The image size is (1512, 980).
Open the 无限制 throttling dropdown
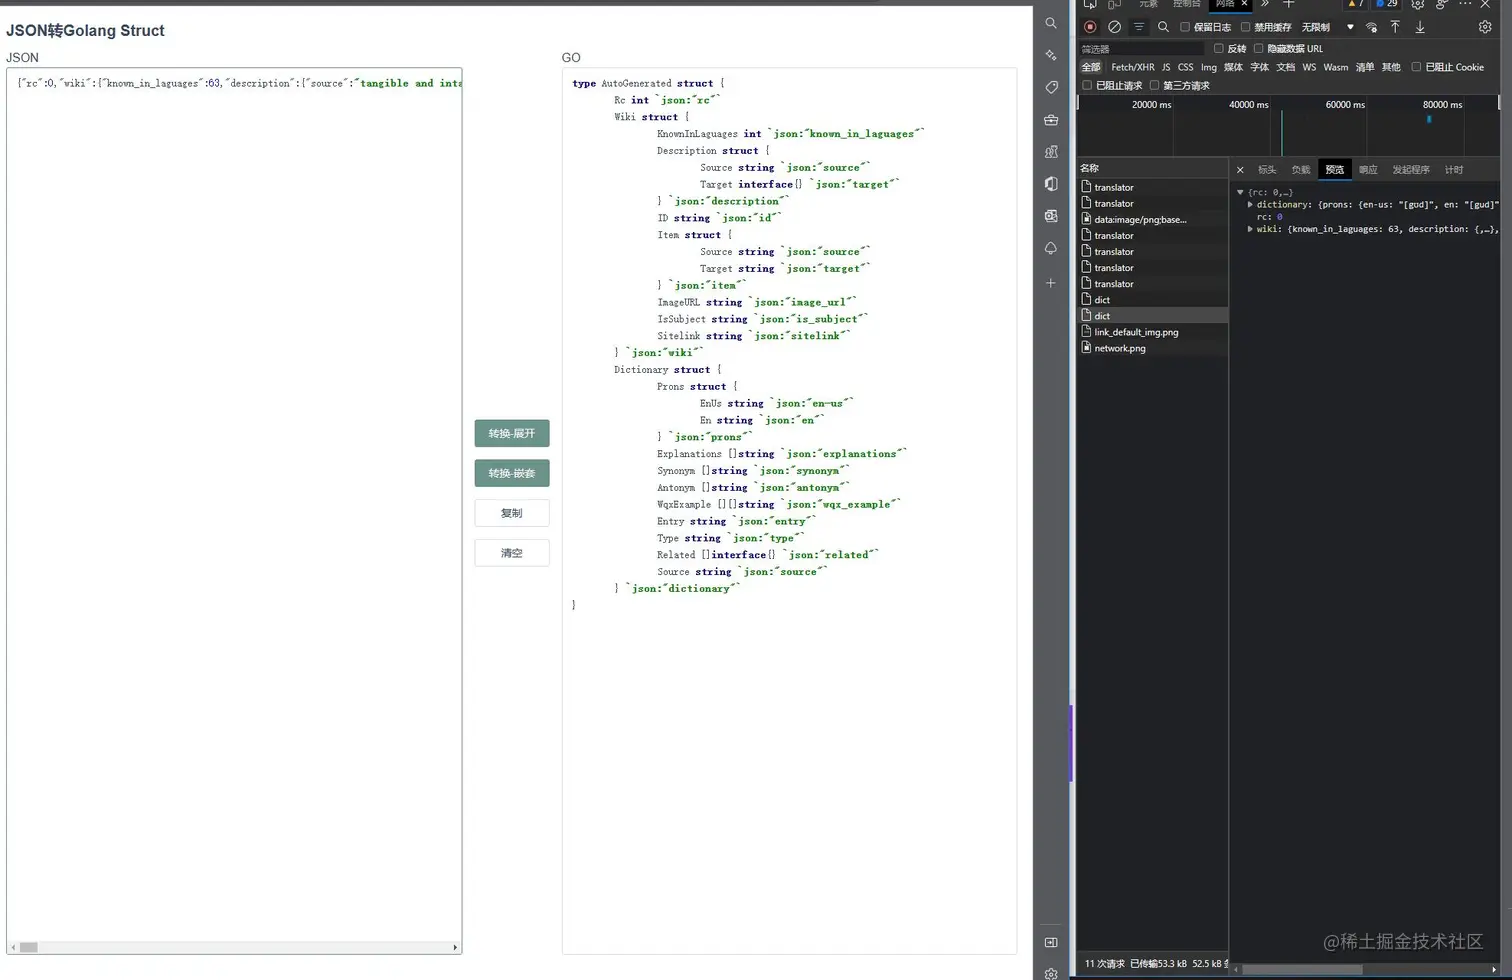tap(1328, 27)
